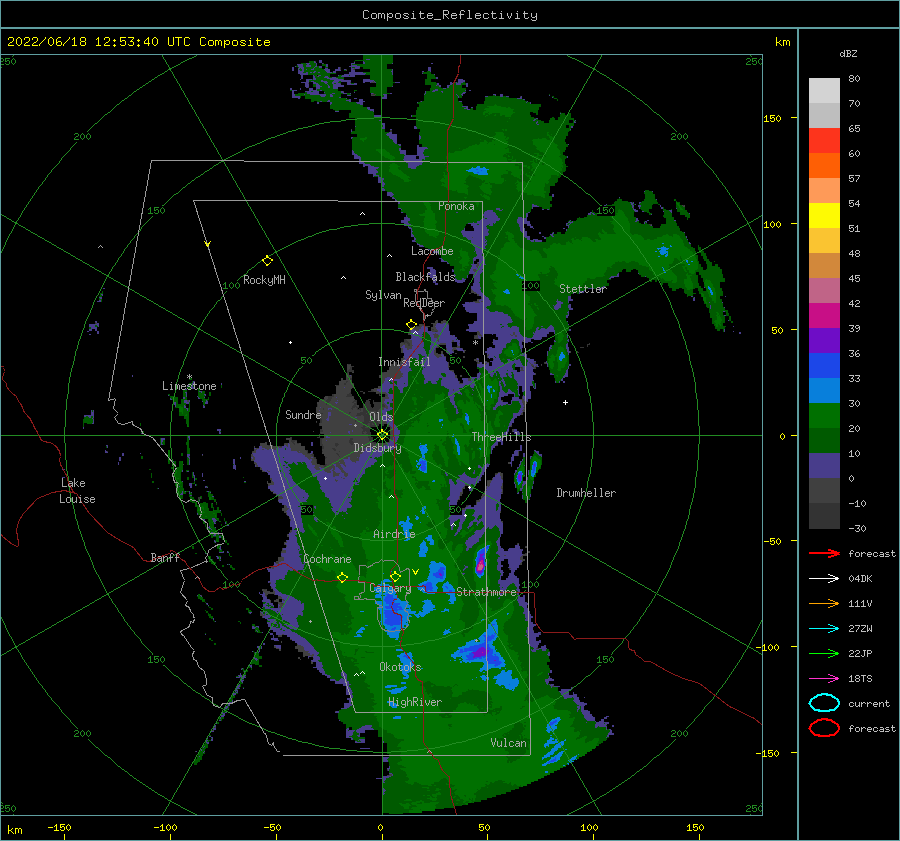Click the cyan current ellipse icon
Viewport: 900px width, 841px height.
(824, 703)
